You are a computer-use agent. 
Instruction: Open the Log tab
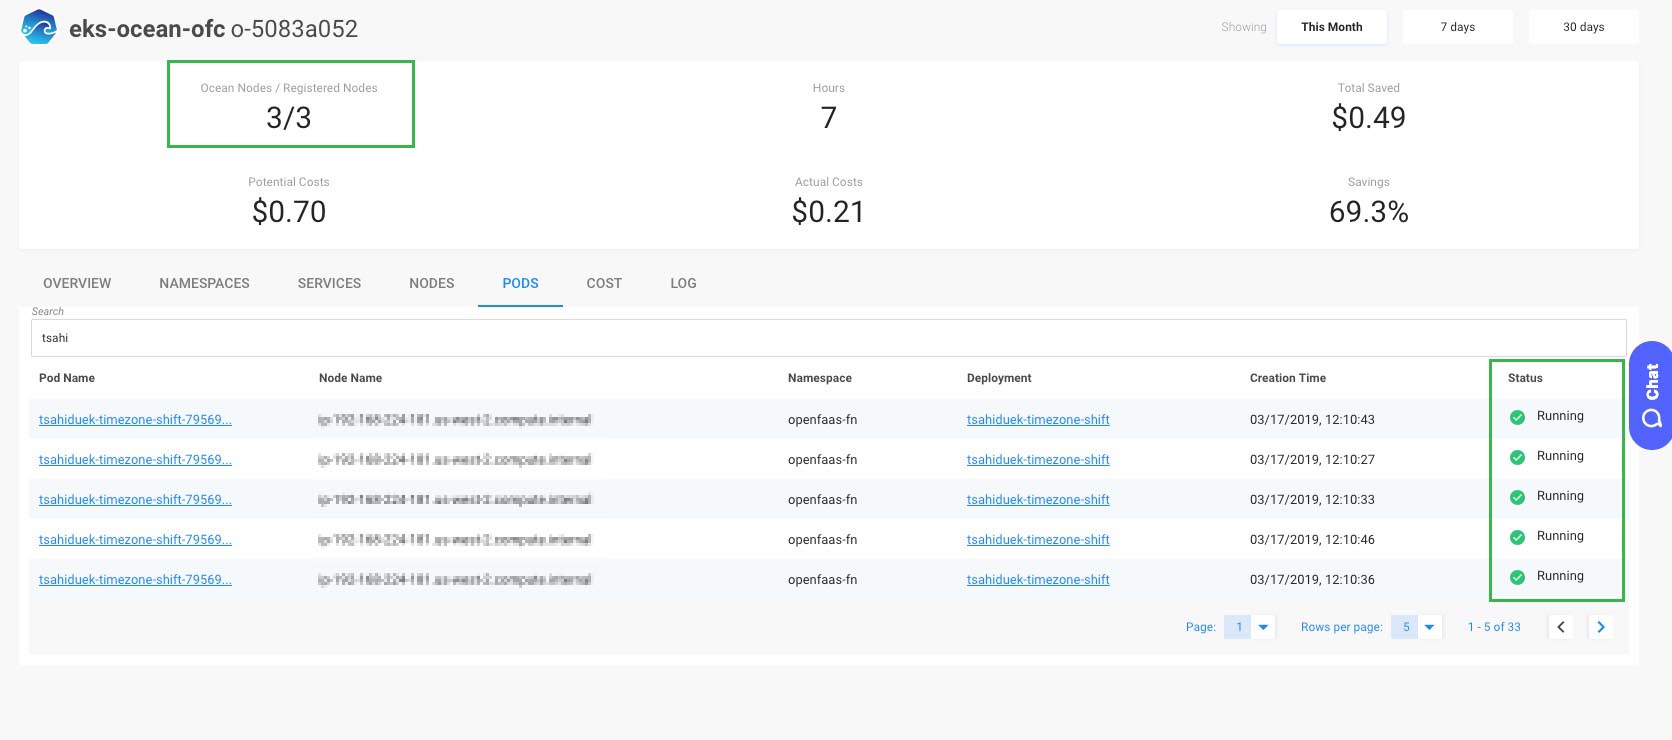pos(683,283)
